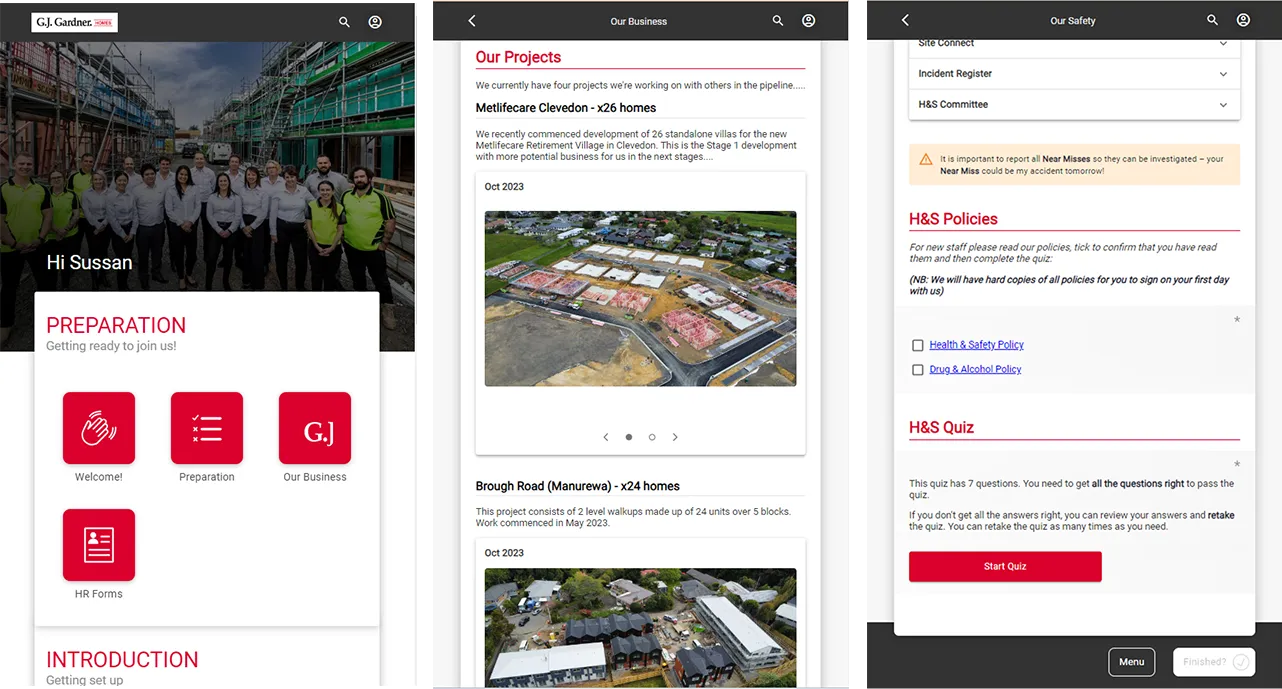Click 'Oct 2023' date above Metlifecare photo
The image size is (1282, 689).
pyautogui.click(x=504, y=187)
